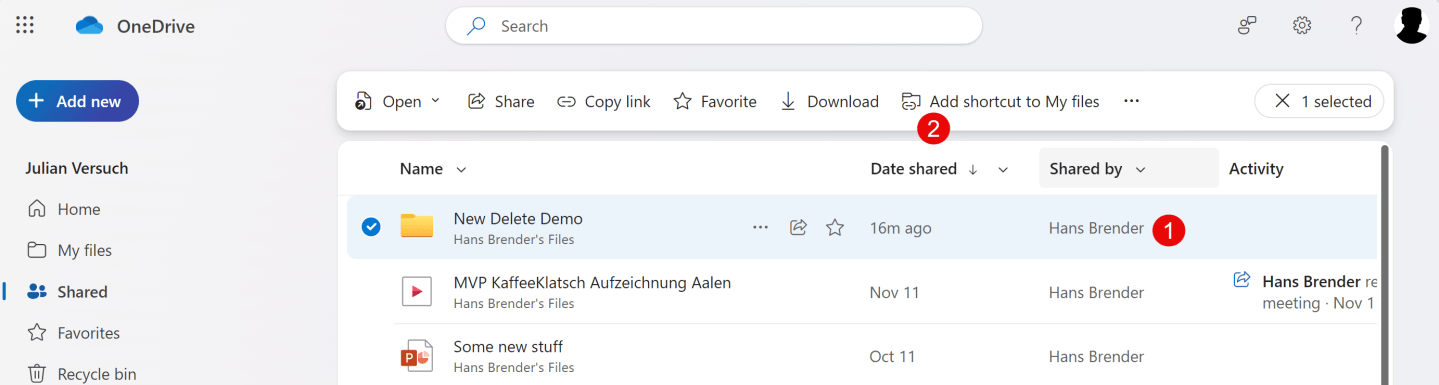Open Shared by column dropdown
The width and height of the screenshot is (1439, 385).
coord(1140,169)
